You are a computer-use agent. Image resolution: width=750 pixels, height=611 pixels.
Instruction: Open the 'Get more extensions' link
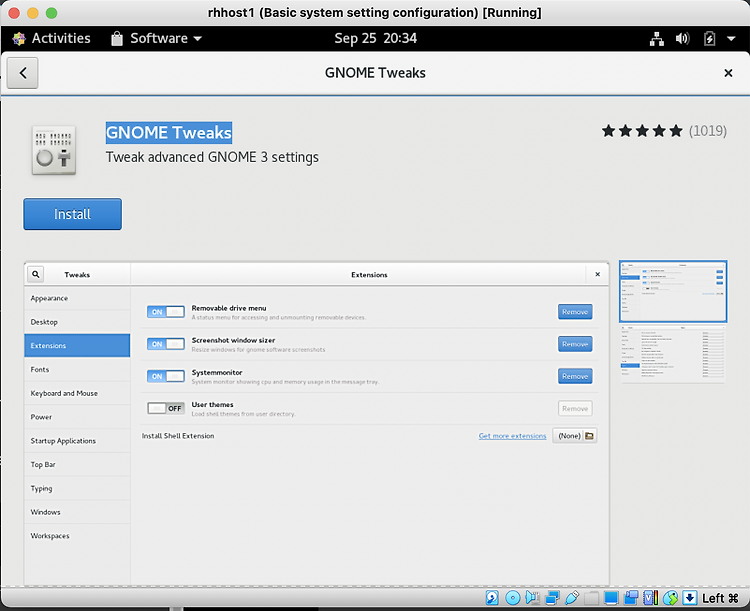pos(512,436)
